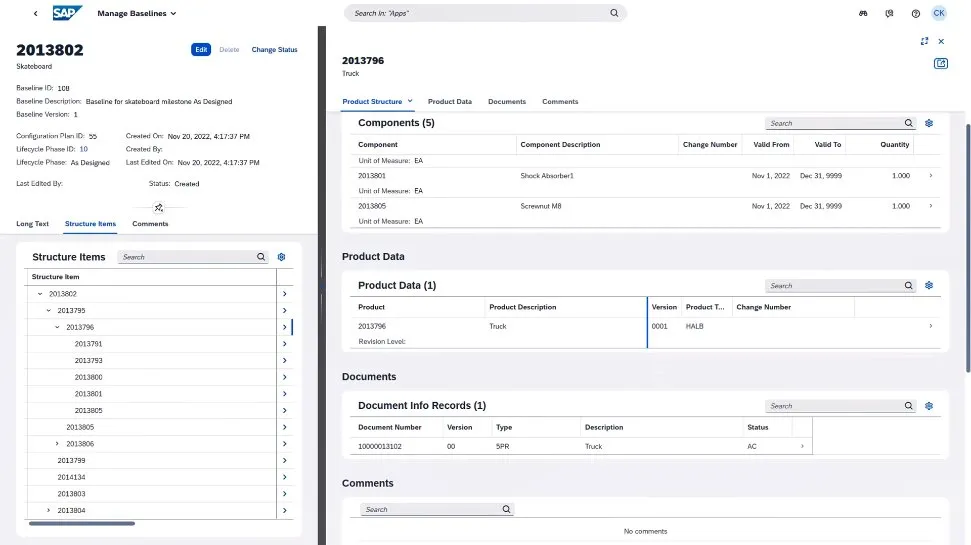
Task: Click the Edit button
Action: click(201, 50)
